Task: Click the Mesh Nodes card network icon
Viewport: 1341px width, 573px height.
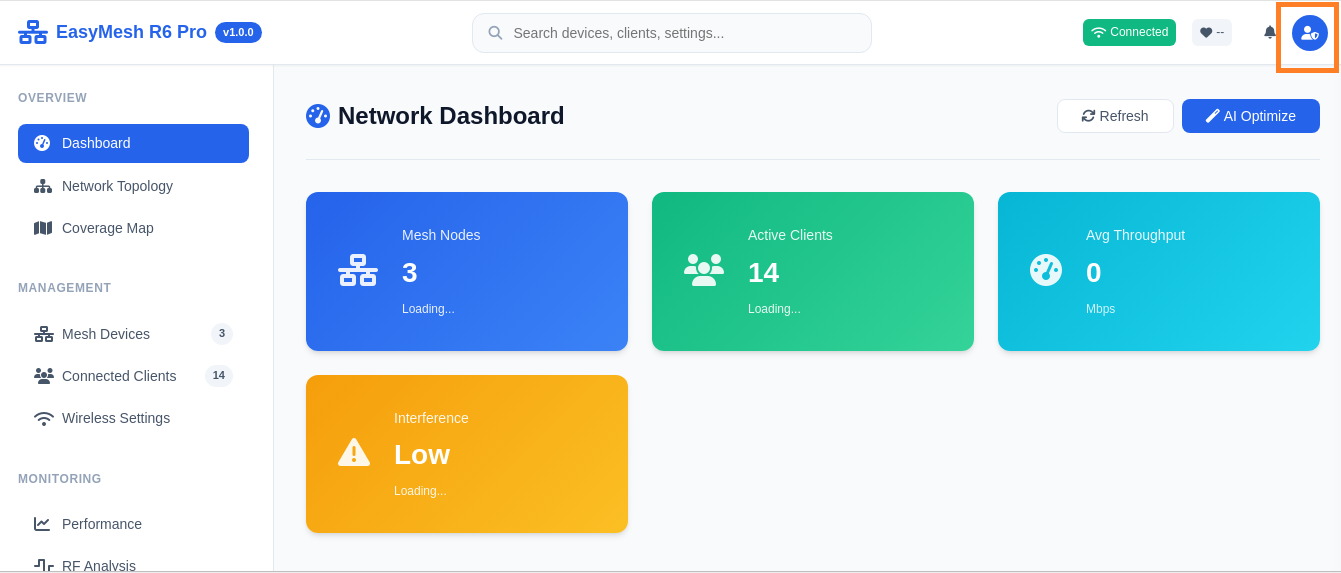Action: tap(358, 271)
